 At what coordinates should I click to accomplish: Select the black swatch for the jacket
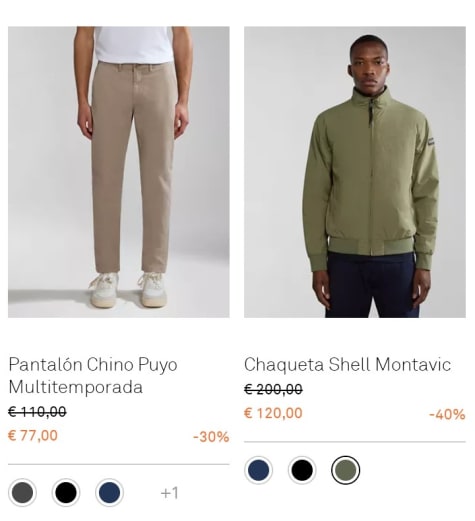click(x=302, y=470)
